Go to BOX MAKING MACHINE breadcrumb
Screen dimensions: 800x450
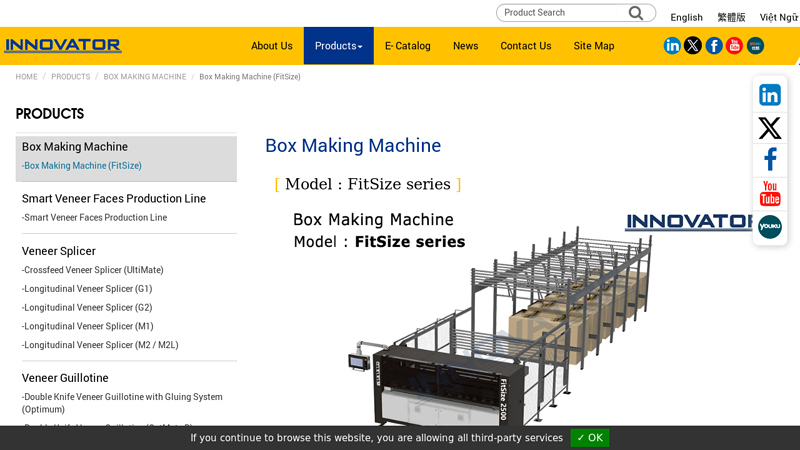[x=145, y=77]
